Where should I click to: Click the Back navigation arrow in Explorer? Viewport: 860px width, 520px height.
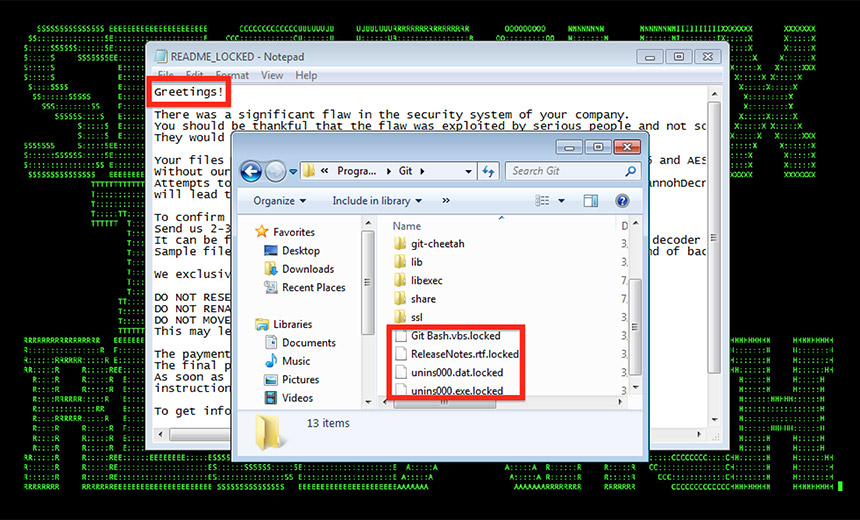pos(251,171)
